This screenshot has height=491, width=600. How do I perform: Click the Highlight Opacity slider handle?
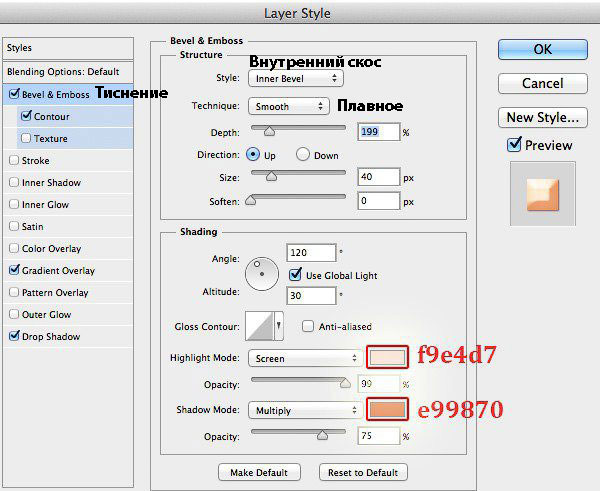point(345,383)
